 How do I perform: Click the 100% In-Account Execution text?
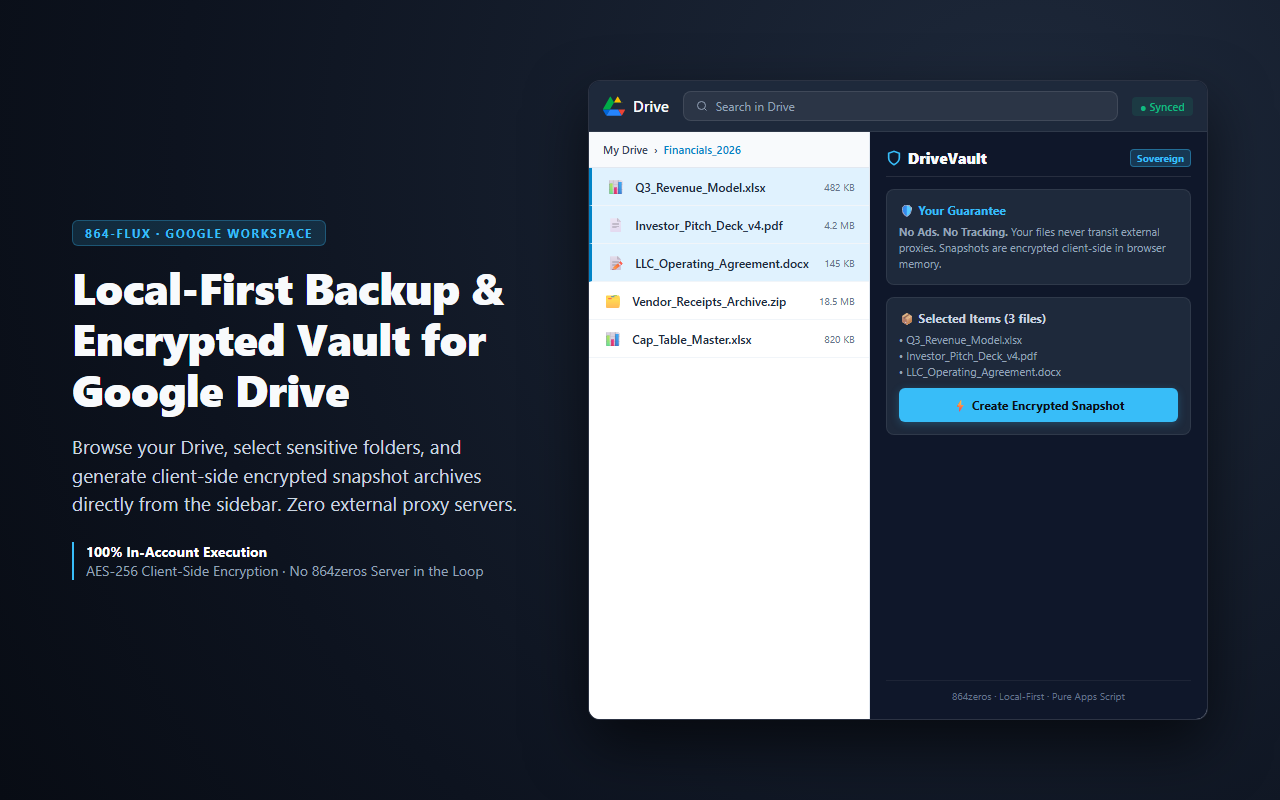(x=177, y=552)
